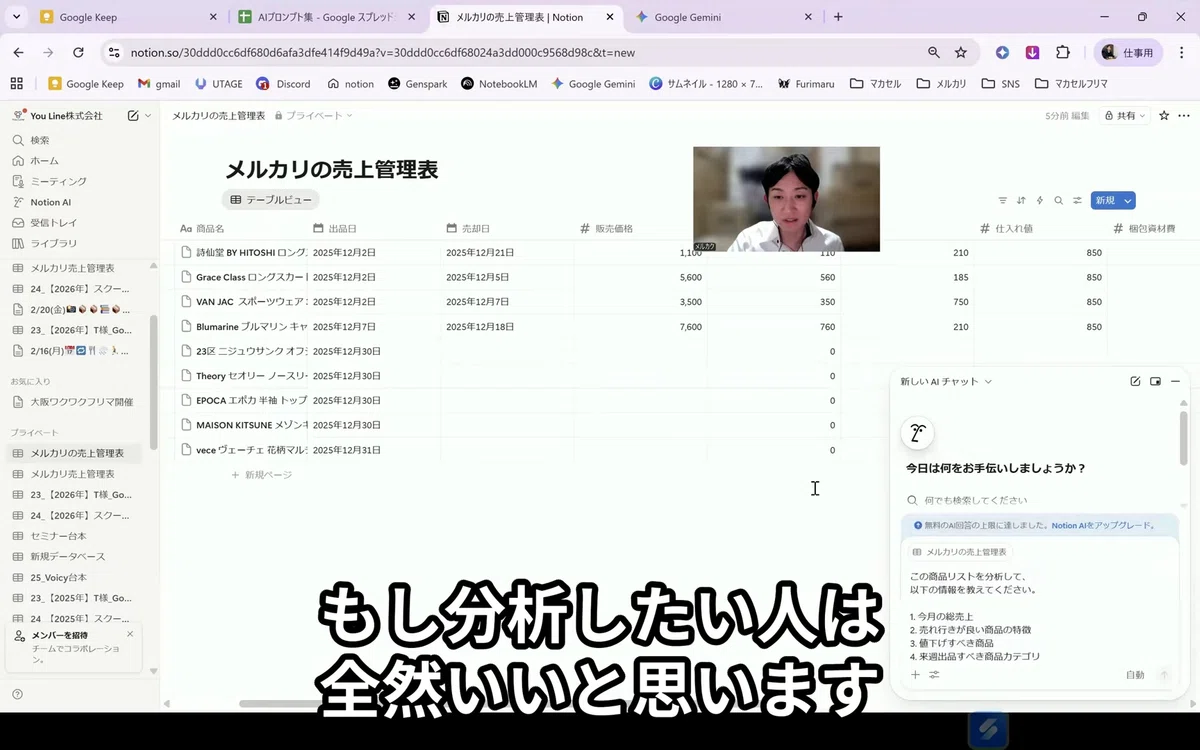Open the NotebookLM bookmark
The width and height of the screenshot is (1200, 750).
click(500, 84)
